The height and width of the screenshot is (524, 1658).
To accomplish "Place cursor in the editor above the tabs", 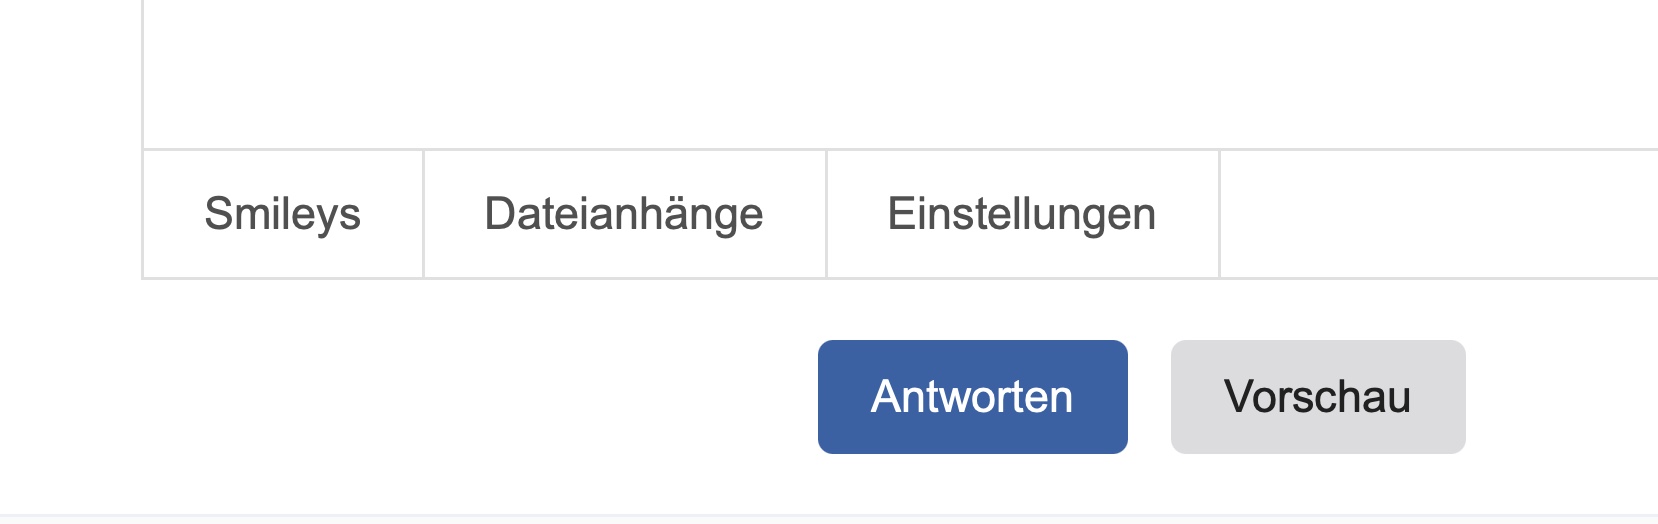I will (900, 70).
